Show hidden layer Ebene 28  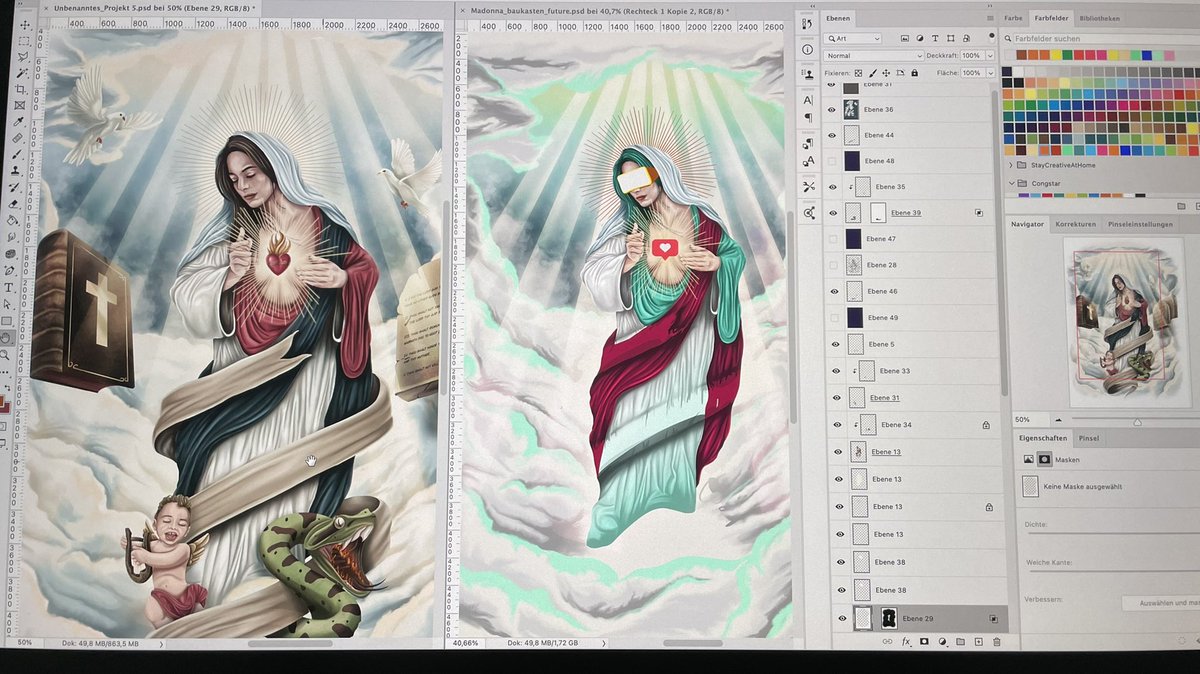[834, 265]
